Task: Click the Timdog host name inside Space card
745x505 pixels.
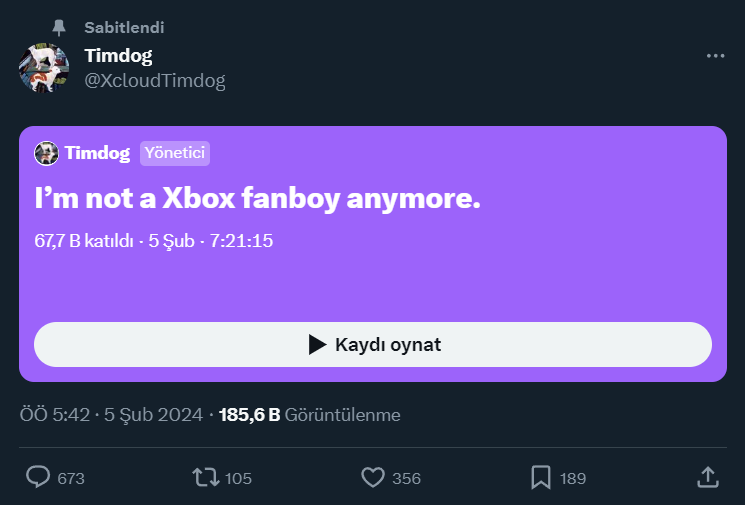Action: click(98, 153)
